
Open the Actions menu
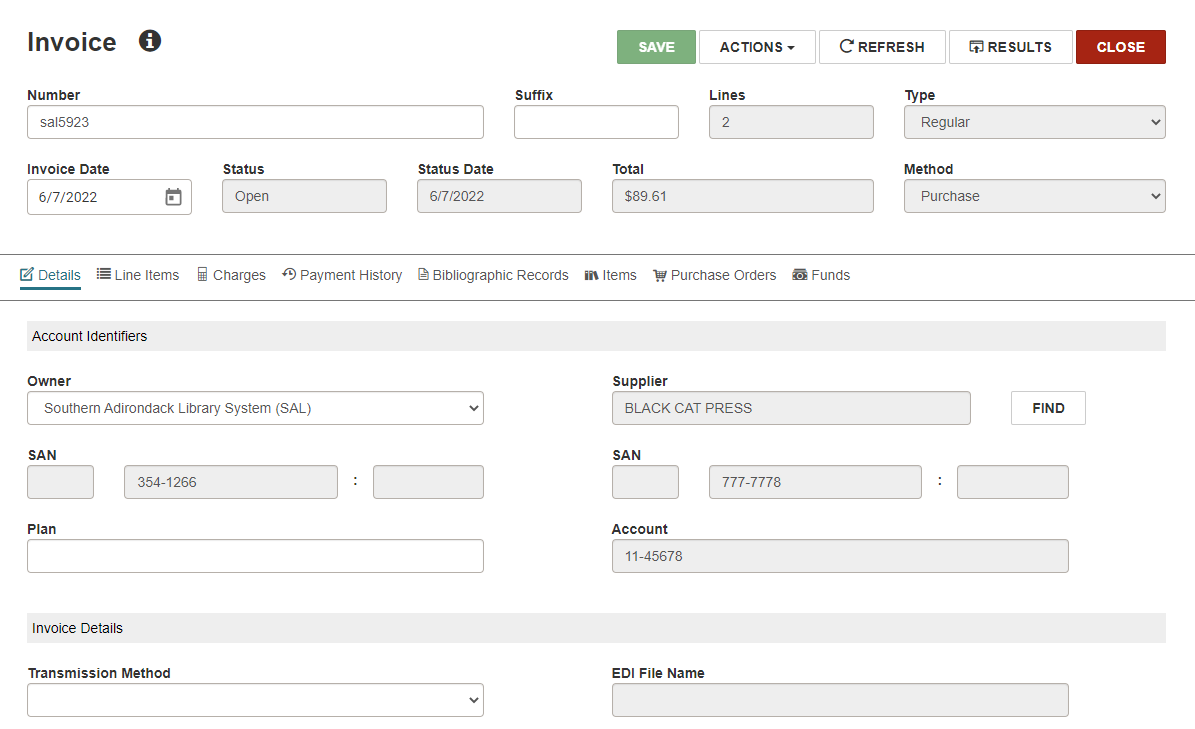pos(757,47)
